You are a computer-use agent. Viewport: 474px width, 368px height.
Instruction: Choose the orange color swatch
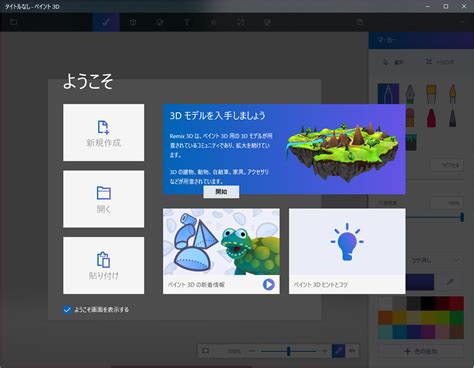[x=385, y=317]
